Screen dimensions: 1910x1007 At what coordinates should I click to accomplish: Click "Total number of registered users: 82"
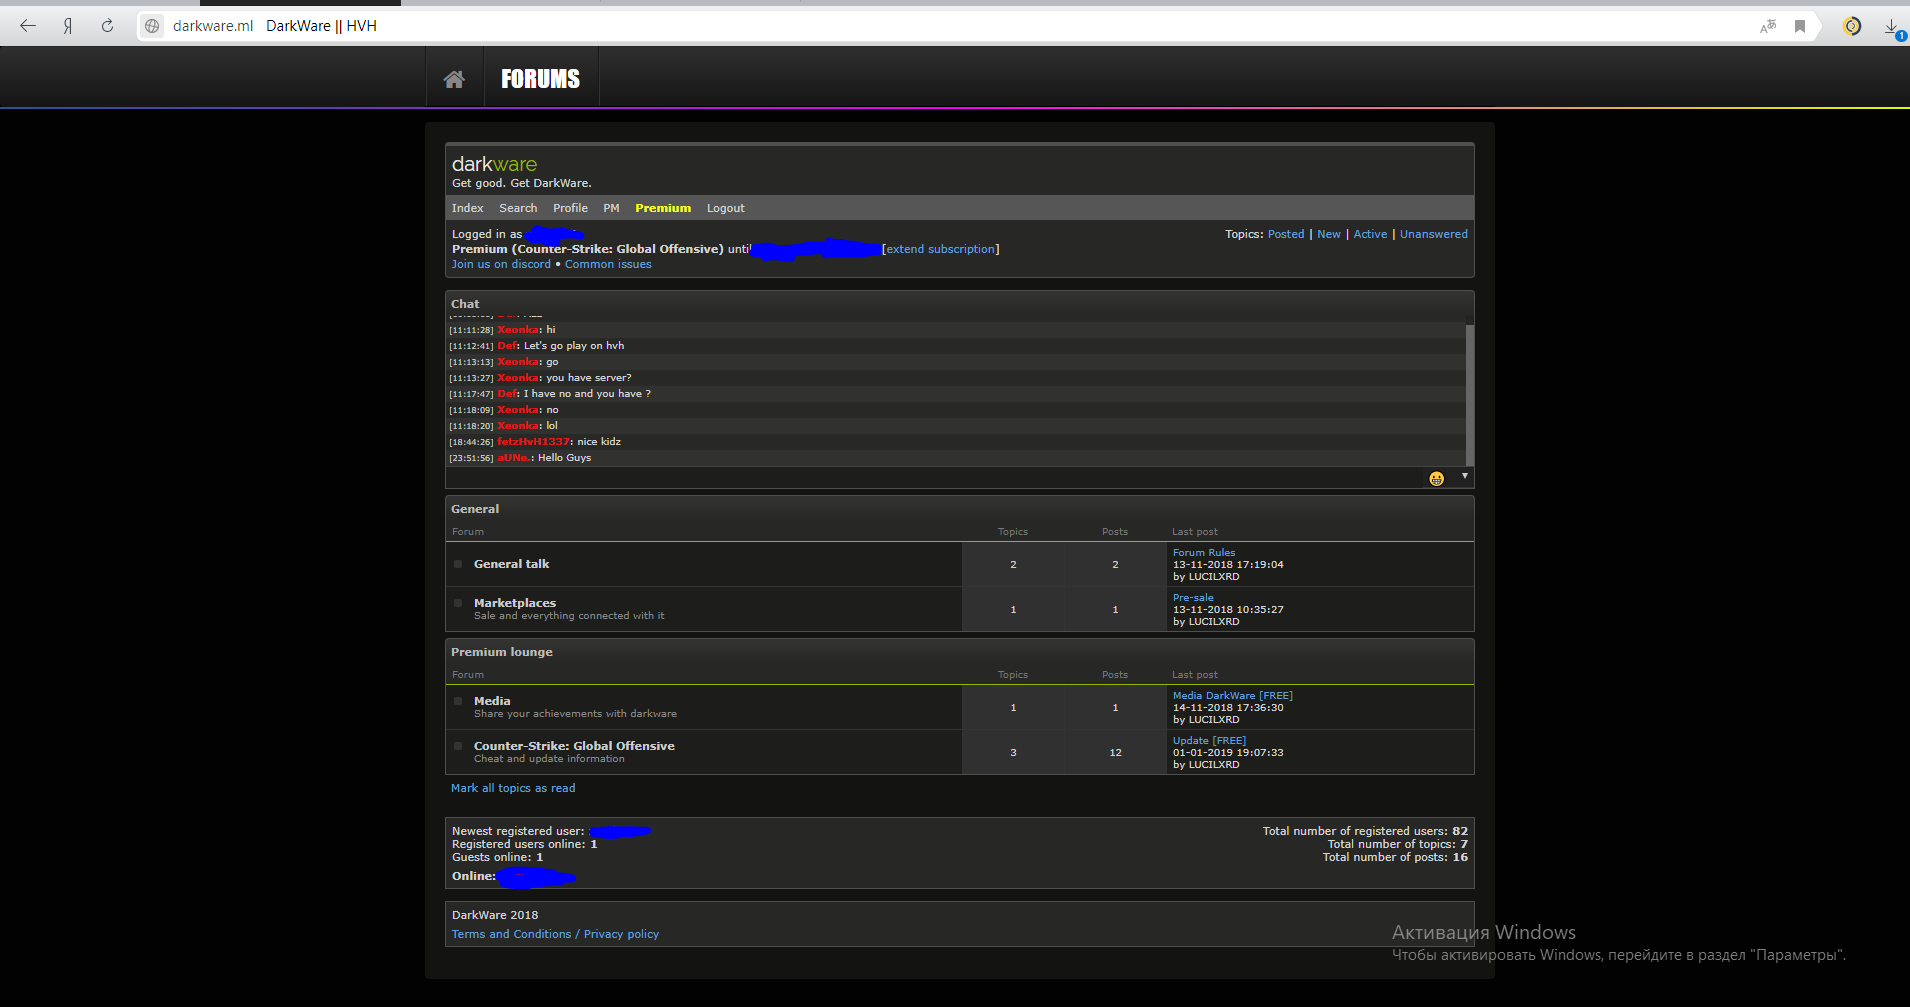point(1365,831)
